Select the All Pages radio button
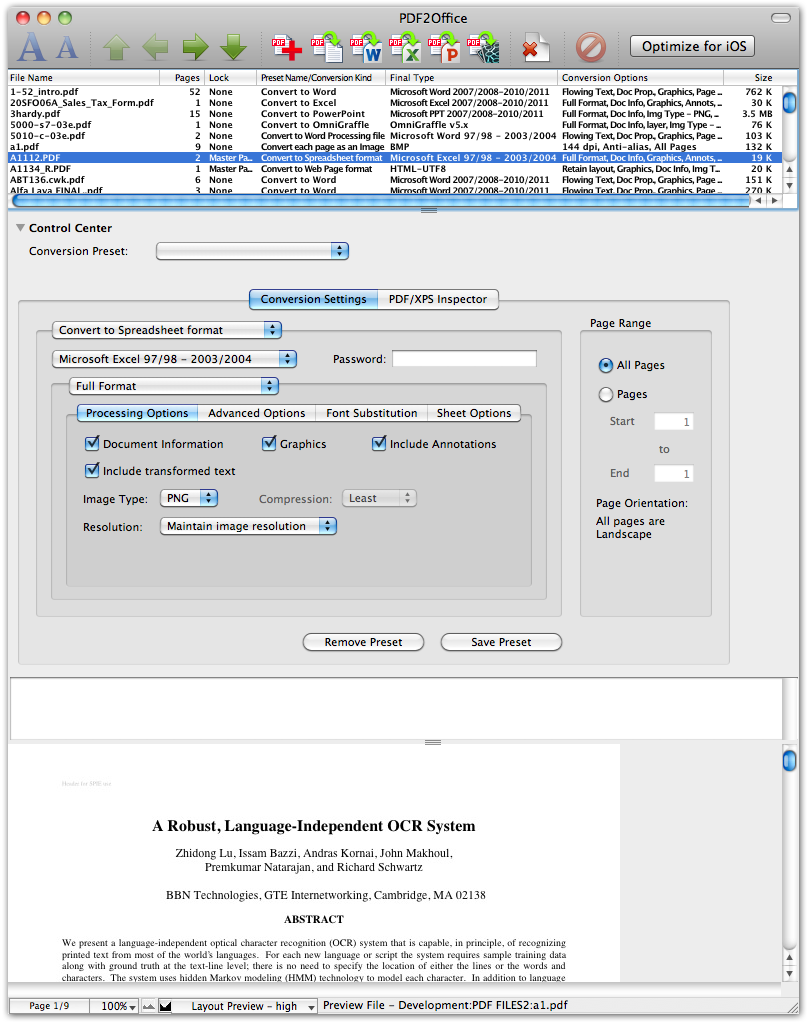This screenshot has width=810, height=1030. click(x=606, y=365)
